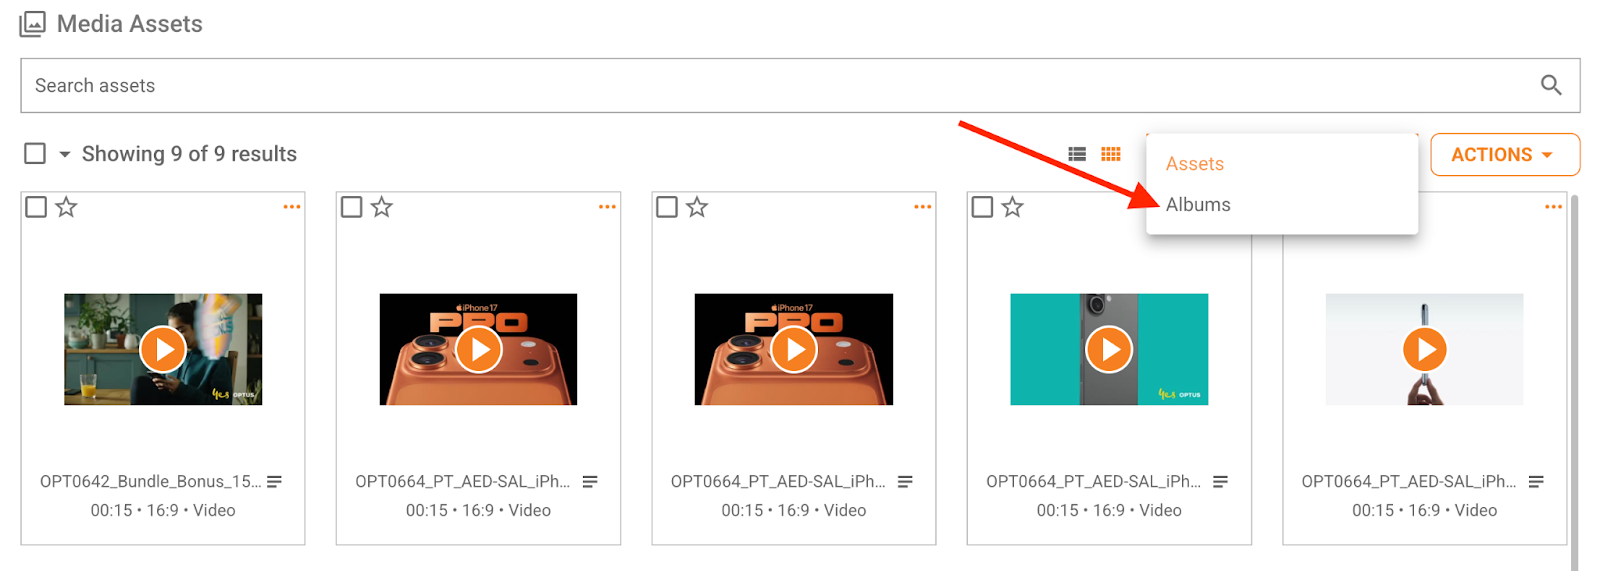Viewport: 1600px width, 571px height.
Task: Click the Media Assets header icon
Action: tap(32, 24)
